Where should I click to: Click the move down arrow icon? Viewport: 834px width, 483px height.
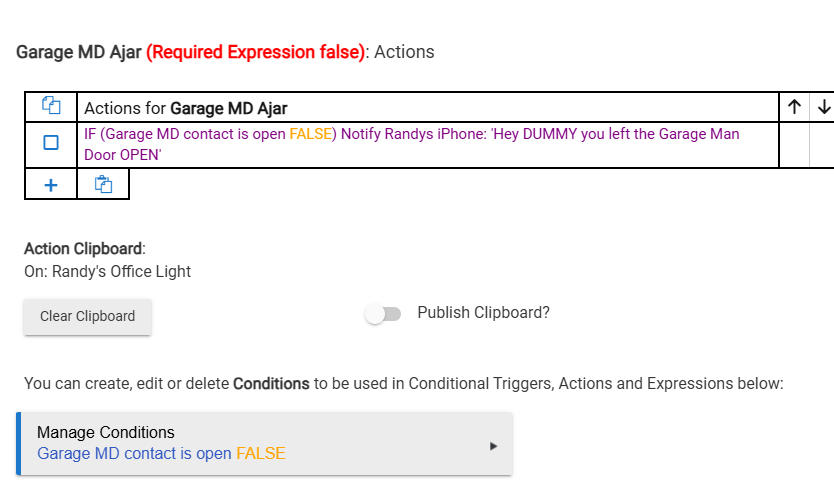823,107
